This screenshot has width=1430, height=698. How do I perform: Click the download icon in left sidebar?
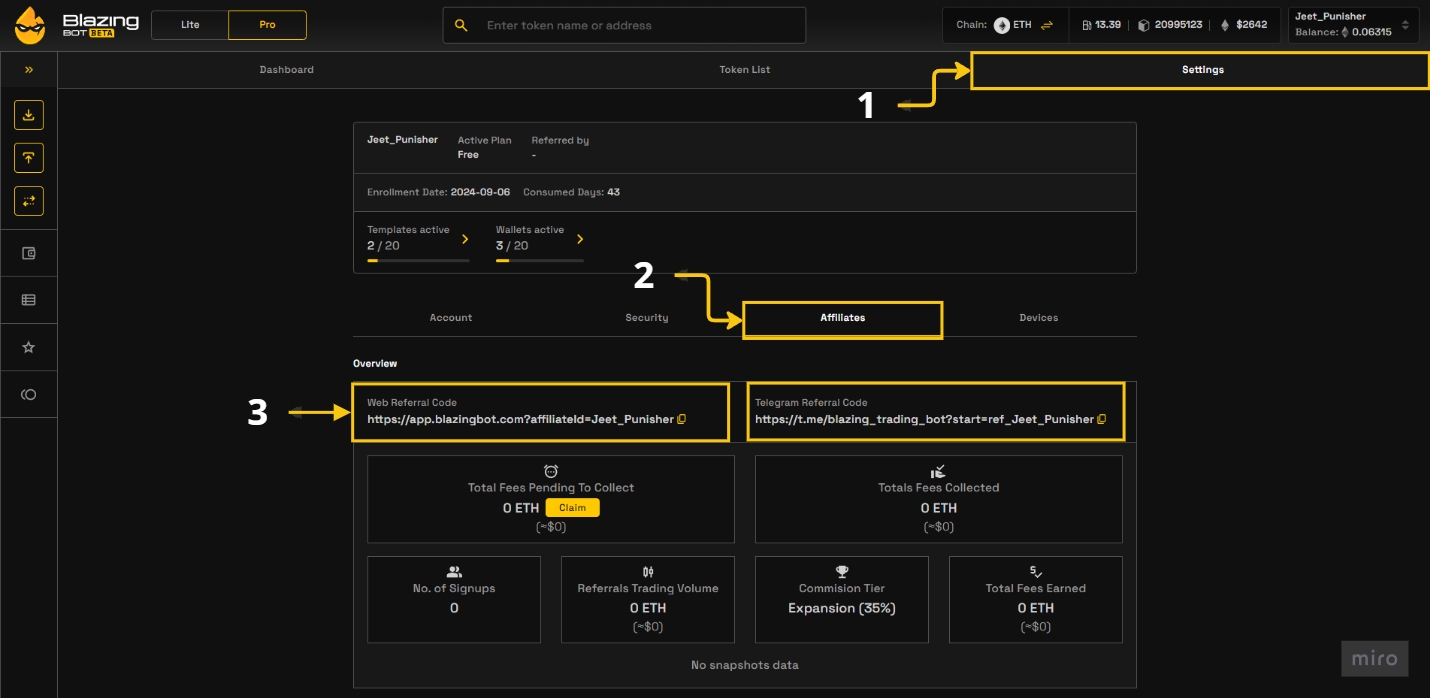(28, 115)
